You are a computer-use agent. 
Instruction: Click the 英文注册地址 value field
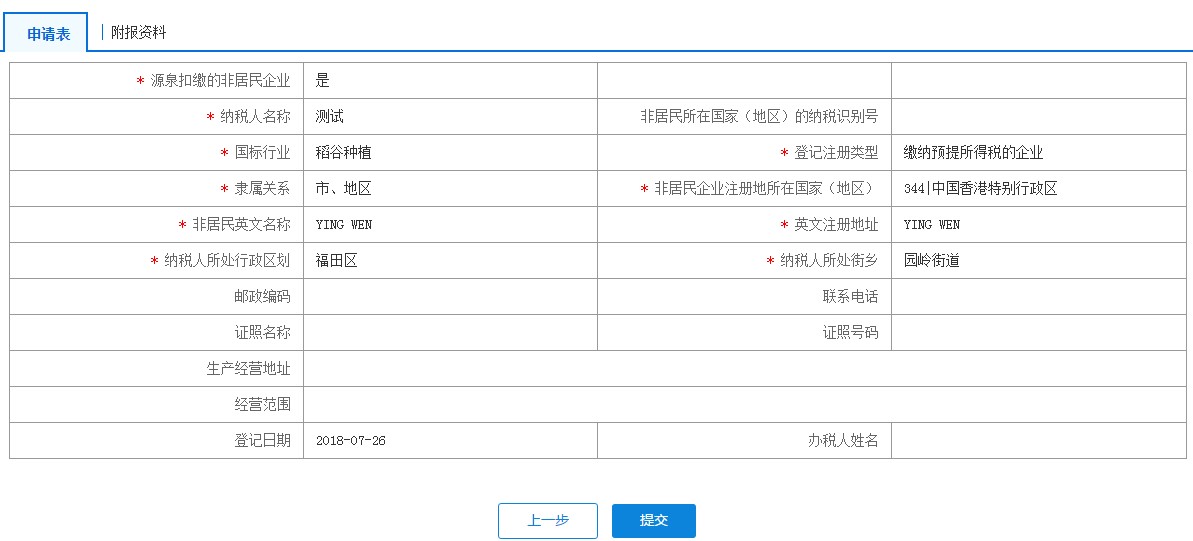point(1038,225)
